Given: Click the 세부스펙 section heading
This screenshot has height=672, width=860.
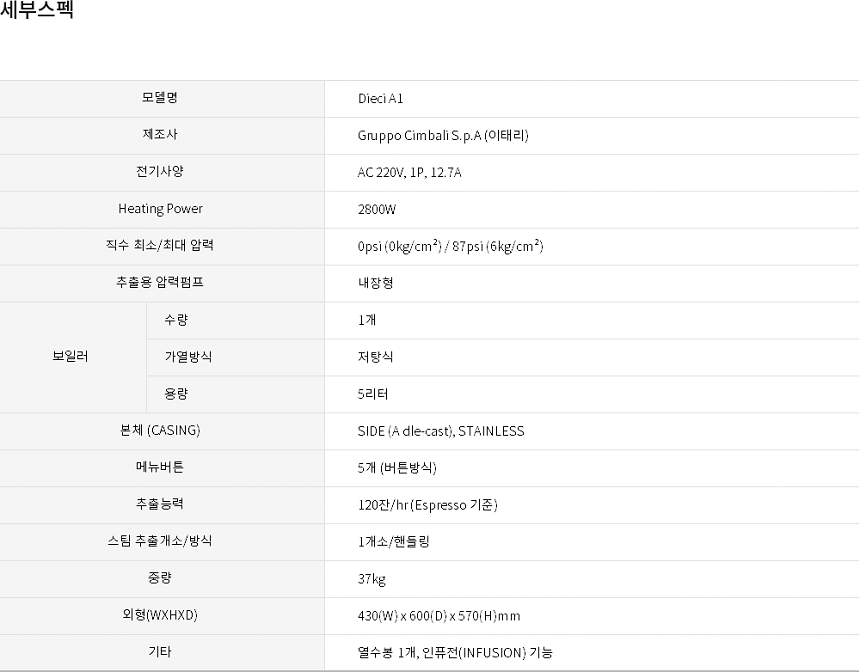Looking at the screenshot, I should pos(36,12).
